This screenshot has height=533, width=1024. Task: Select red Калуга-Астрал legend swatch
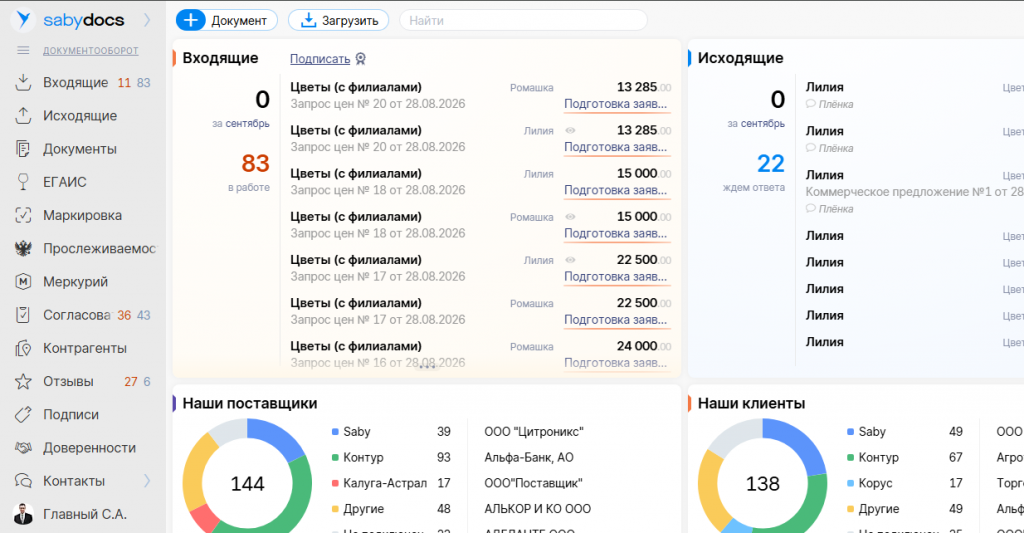(x=335, y=483)
